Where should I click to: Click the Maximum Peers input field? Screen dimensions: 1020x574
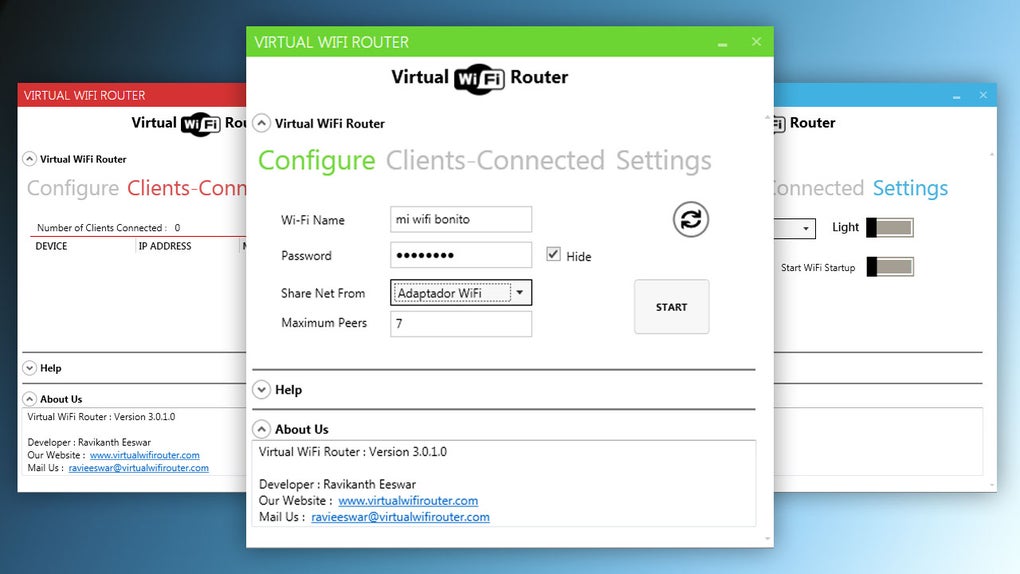[461, 323]
